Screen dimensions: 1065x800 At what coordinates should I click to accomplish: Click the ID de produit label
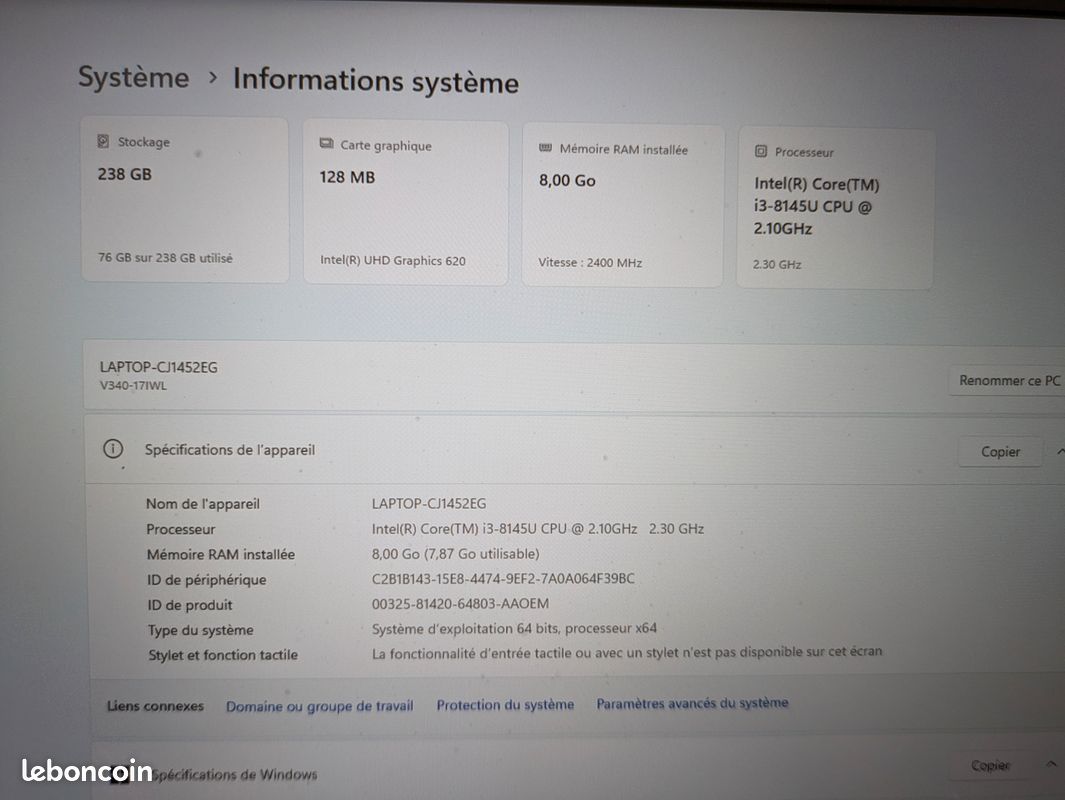[189, 605]
